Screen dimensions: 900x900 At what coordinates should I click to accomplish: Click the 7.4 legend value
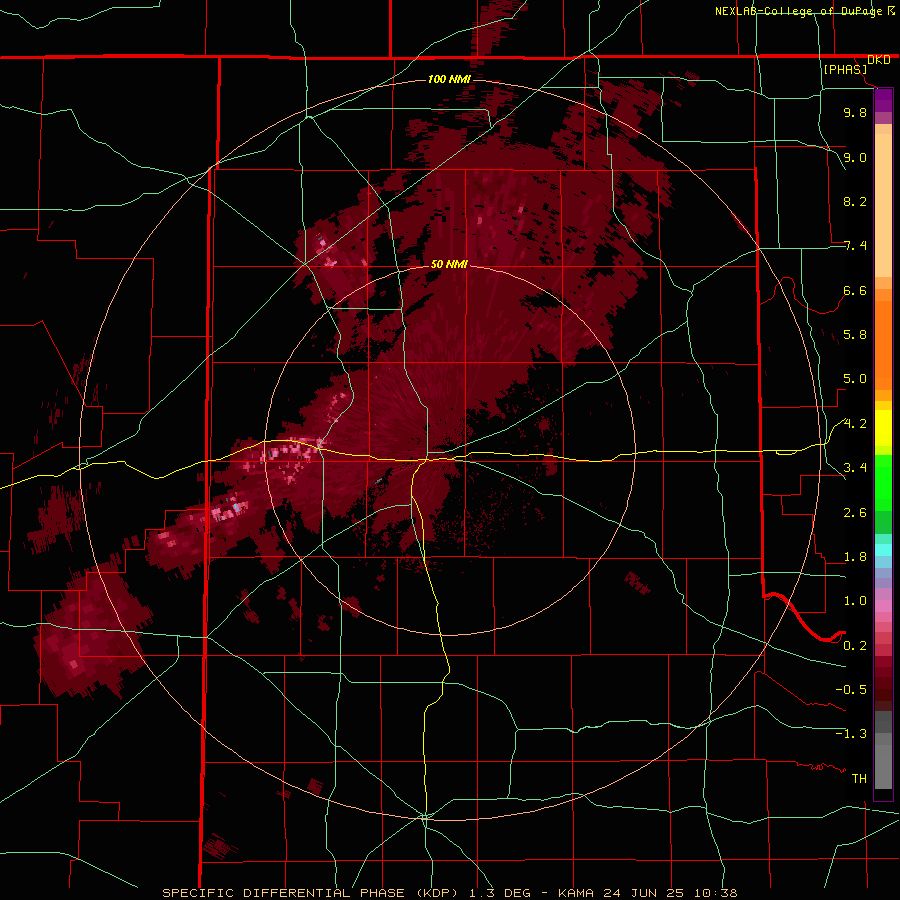[855, 246]
